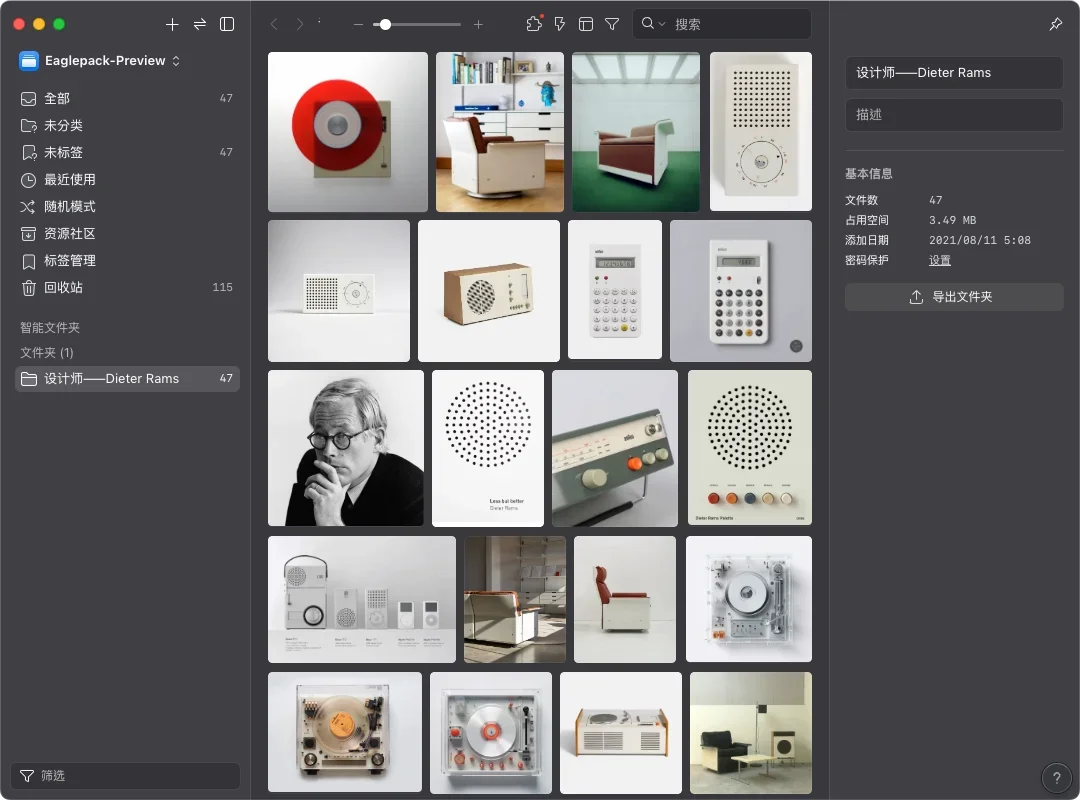Viewport: 1080px width, 800px height.
Task: Click the switch library arrows icon
Action: pos(200,24)
